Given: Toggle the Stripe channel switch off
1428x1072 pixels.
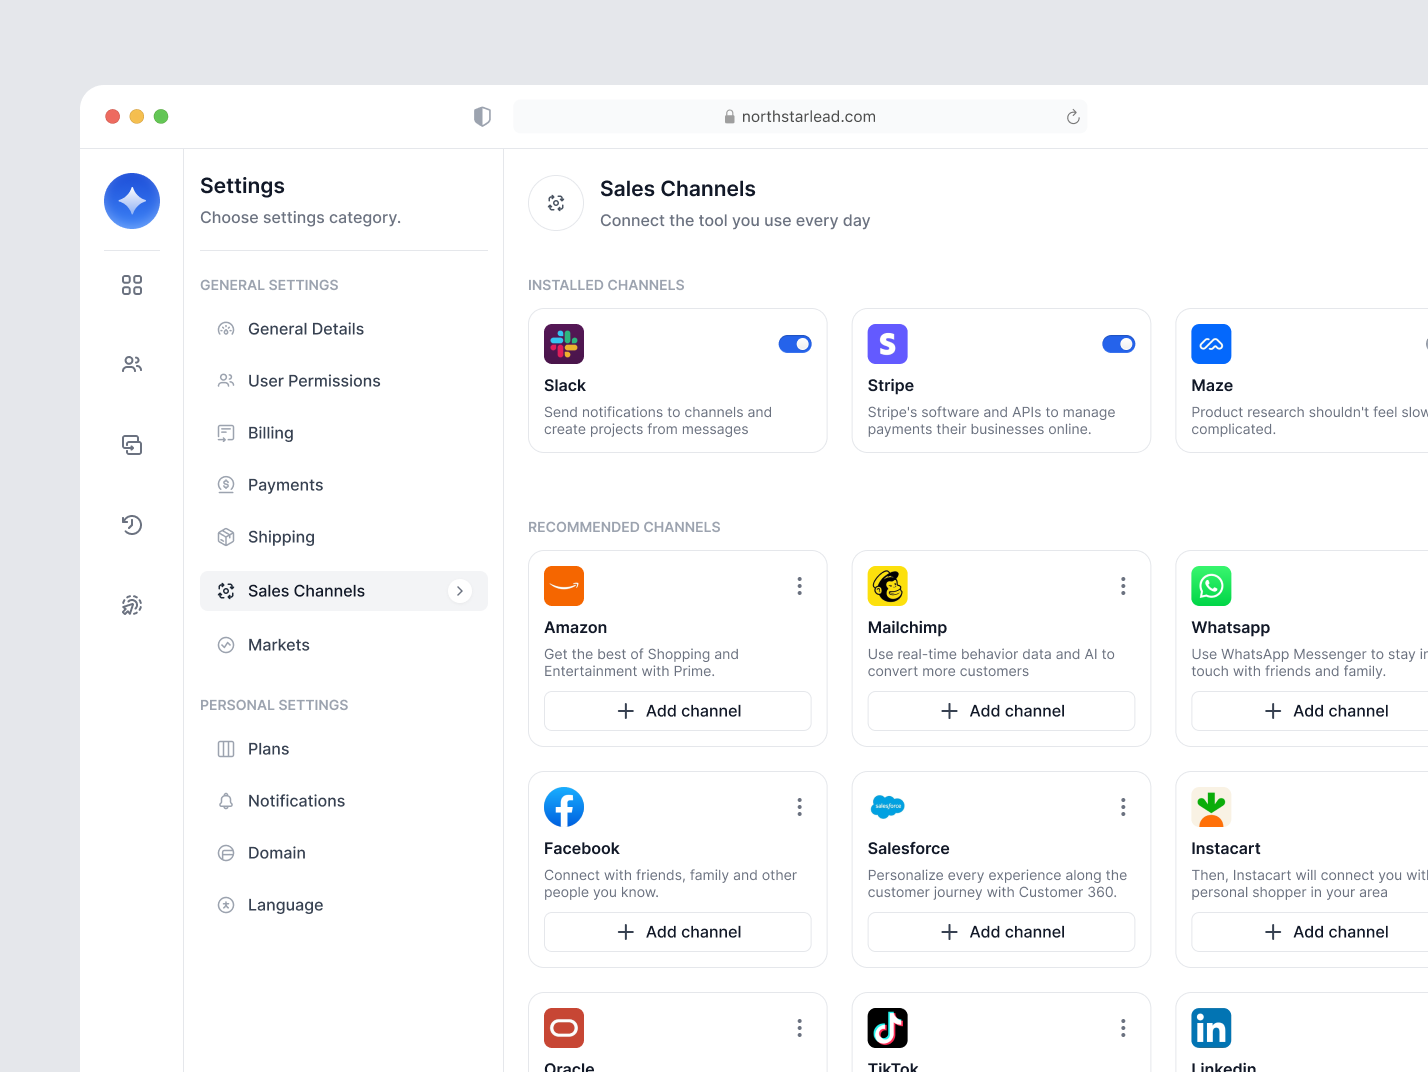Looking at the screenshot, I should click(1119, 344).
